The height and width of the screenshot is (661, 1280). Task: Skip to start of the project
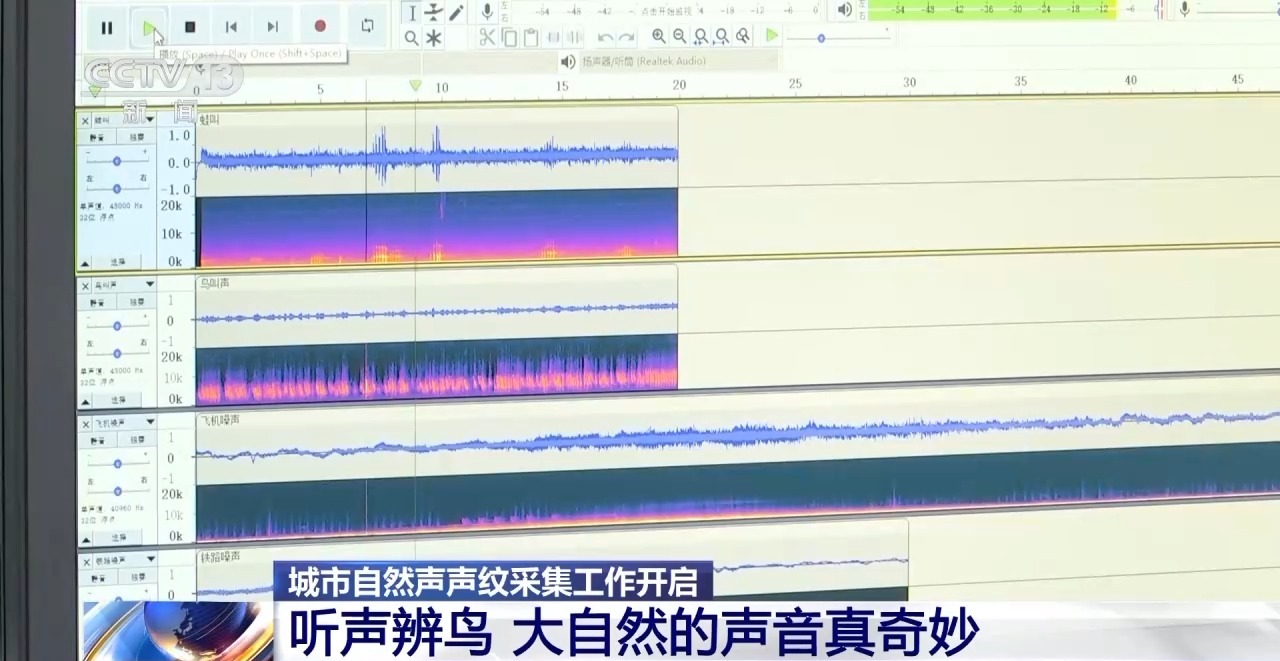231,27
